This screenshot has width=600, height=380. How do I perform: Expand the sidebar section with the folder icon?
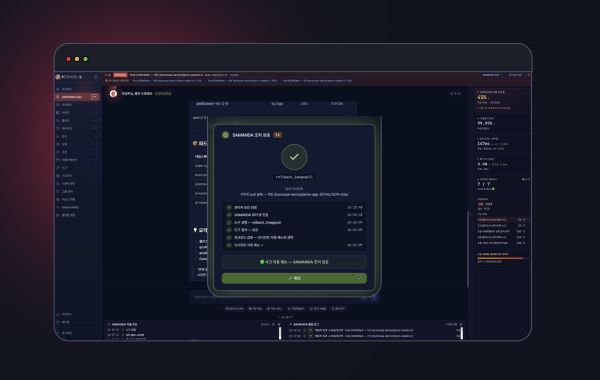pyautogui.click(x=77, y=160)
